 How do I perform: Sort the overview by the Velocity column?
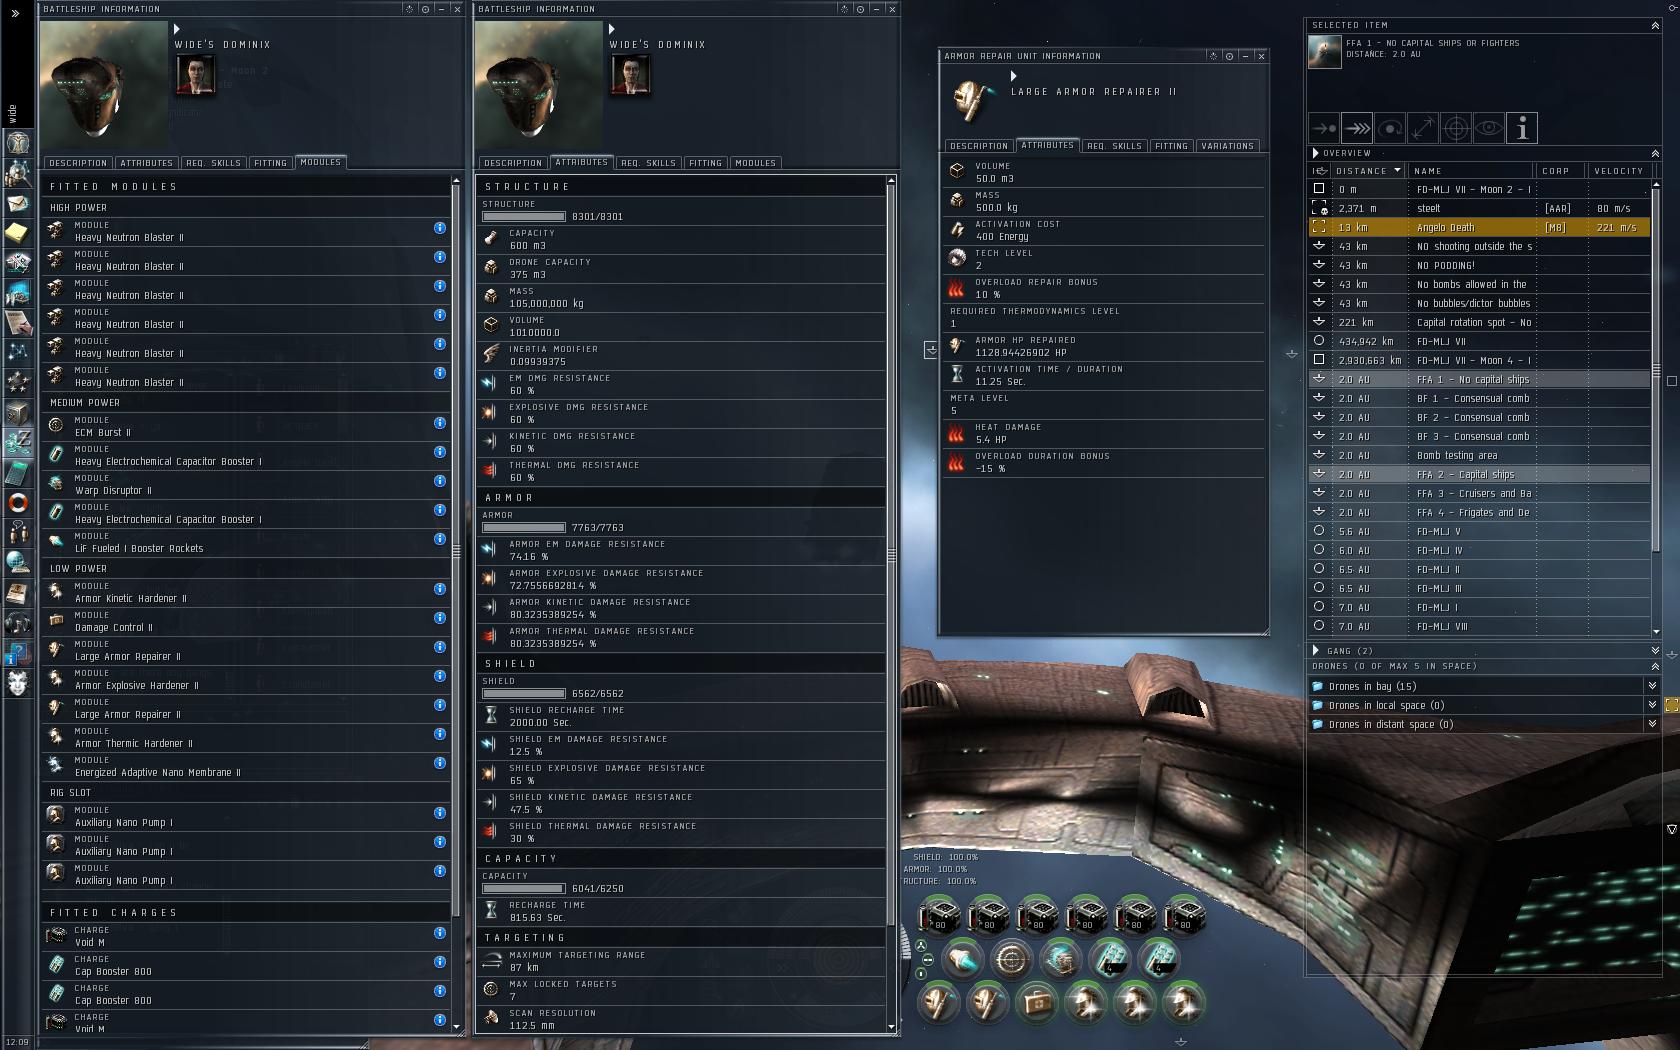tap(1619, 171)
